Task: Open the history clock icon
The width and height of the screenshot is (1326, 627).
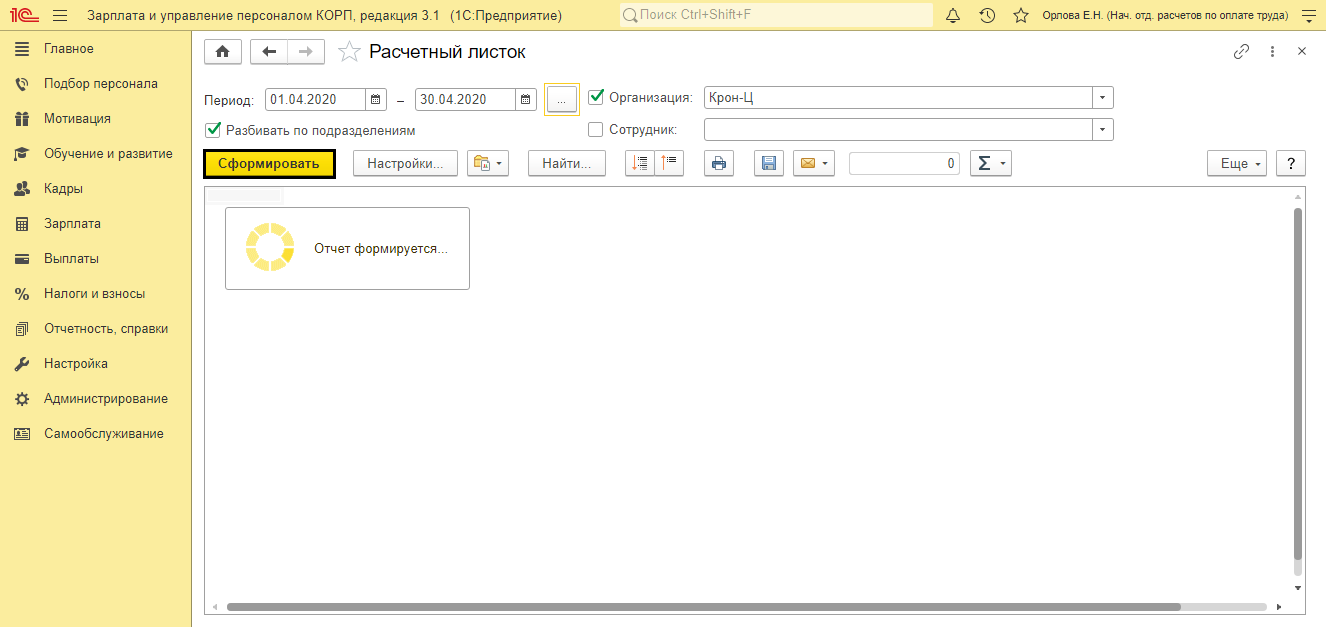Action: pyautogui.click(x=987, y=16)
